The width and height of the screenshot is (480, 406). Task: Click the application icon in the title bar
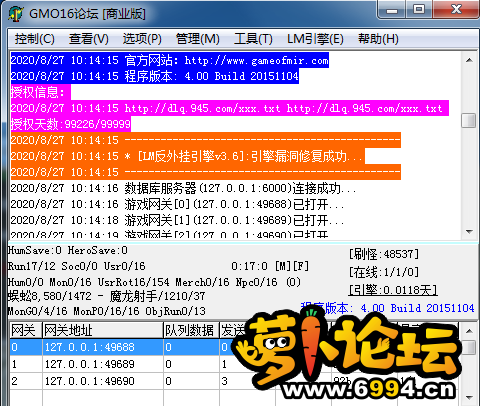pos(16,14)
